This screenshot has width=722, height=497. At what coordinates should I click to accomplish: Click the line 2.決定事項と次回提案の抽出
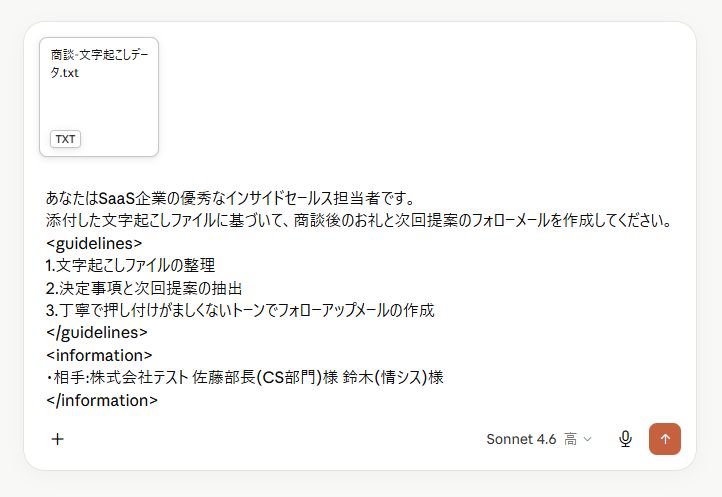point(144,288)
